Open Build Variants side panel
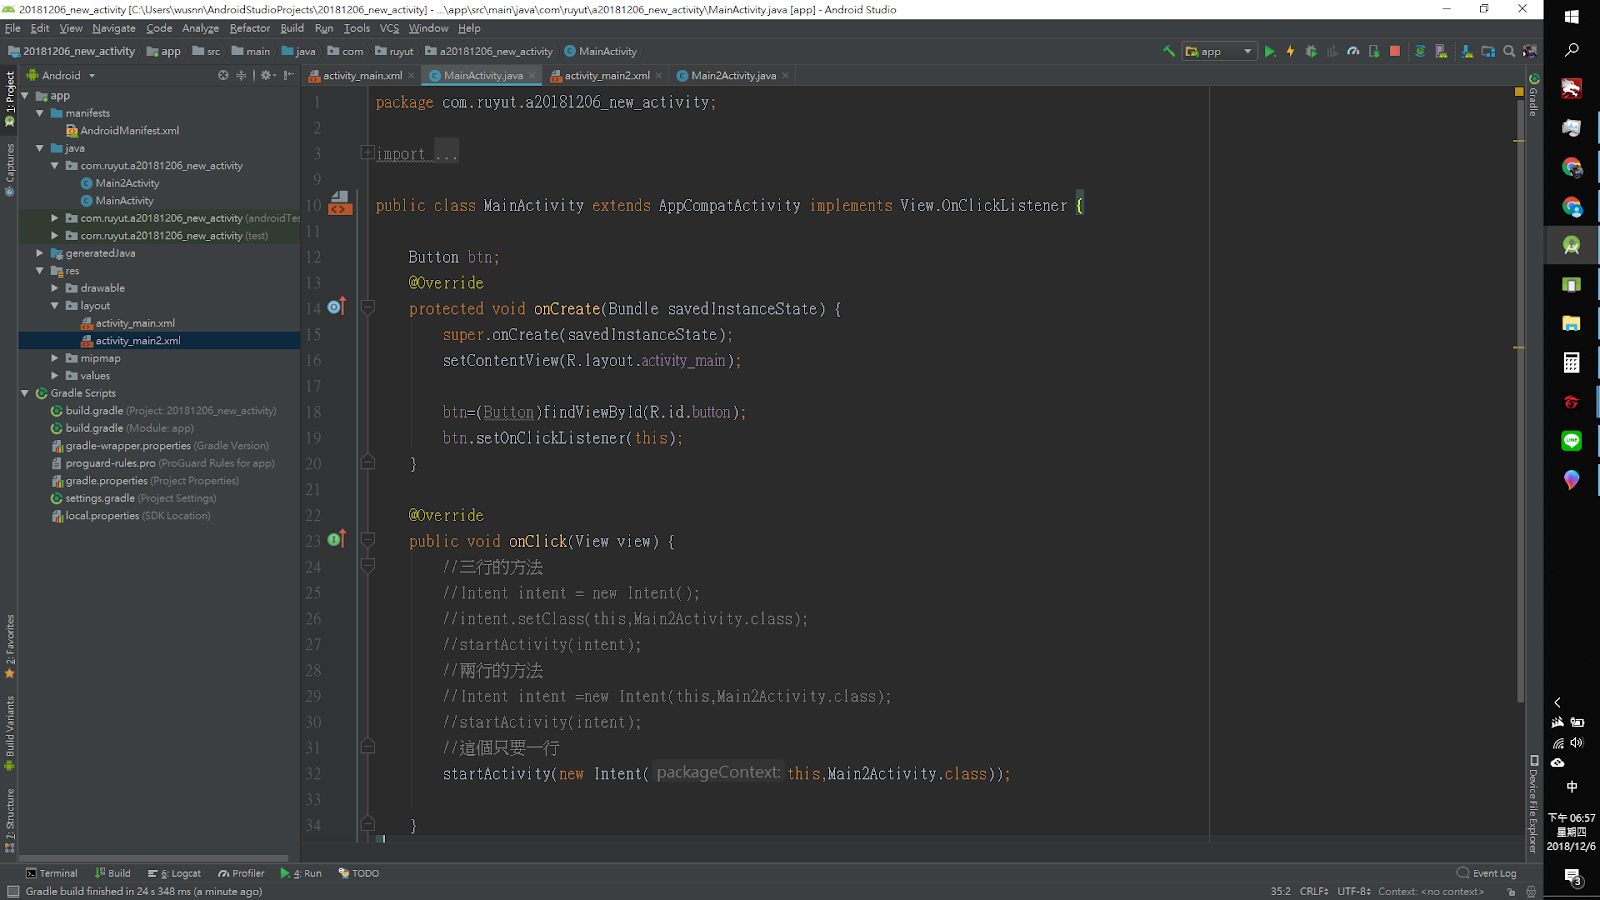Viewport: 1600px width, 900px height. [x=9, y=733]
